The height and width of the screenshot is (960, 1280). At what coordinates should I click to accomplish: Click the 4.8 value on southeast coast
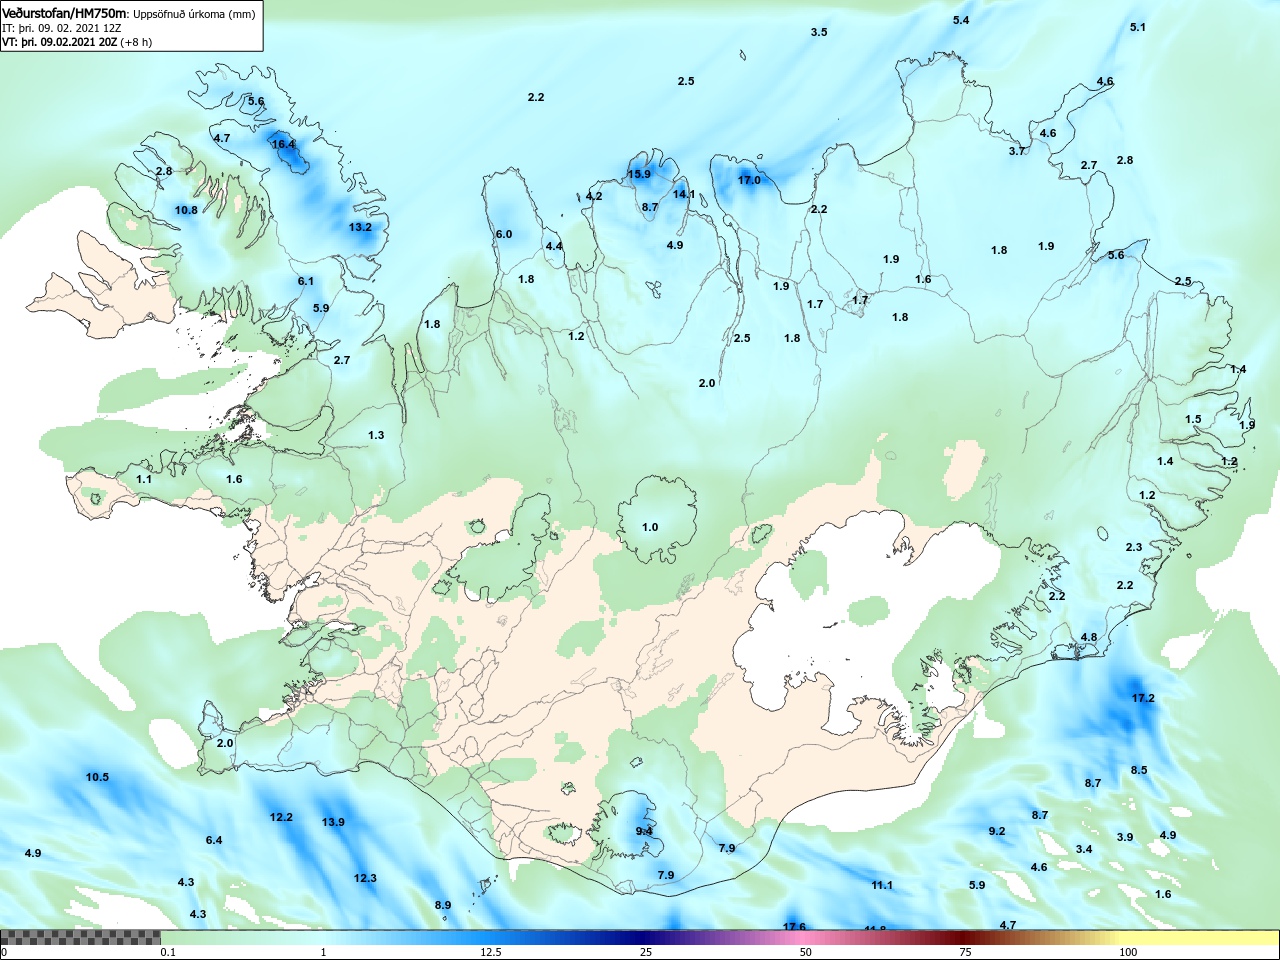1089,637
